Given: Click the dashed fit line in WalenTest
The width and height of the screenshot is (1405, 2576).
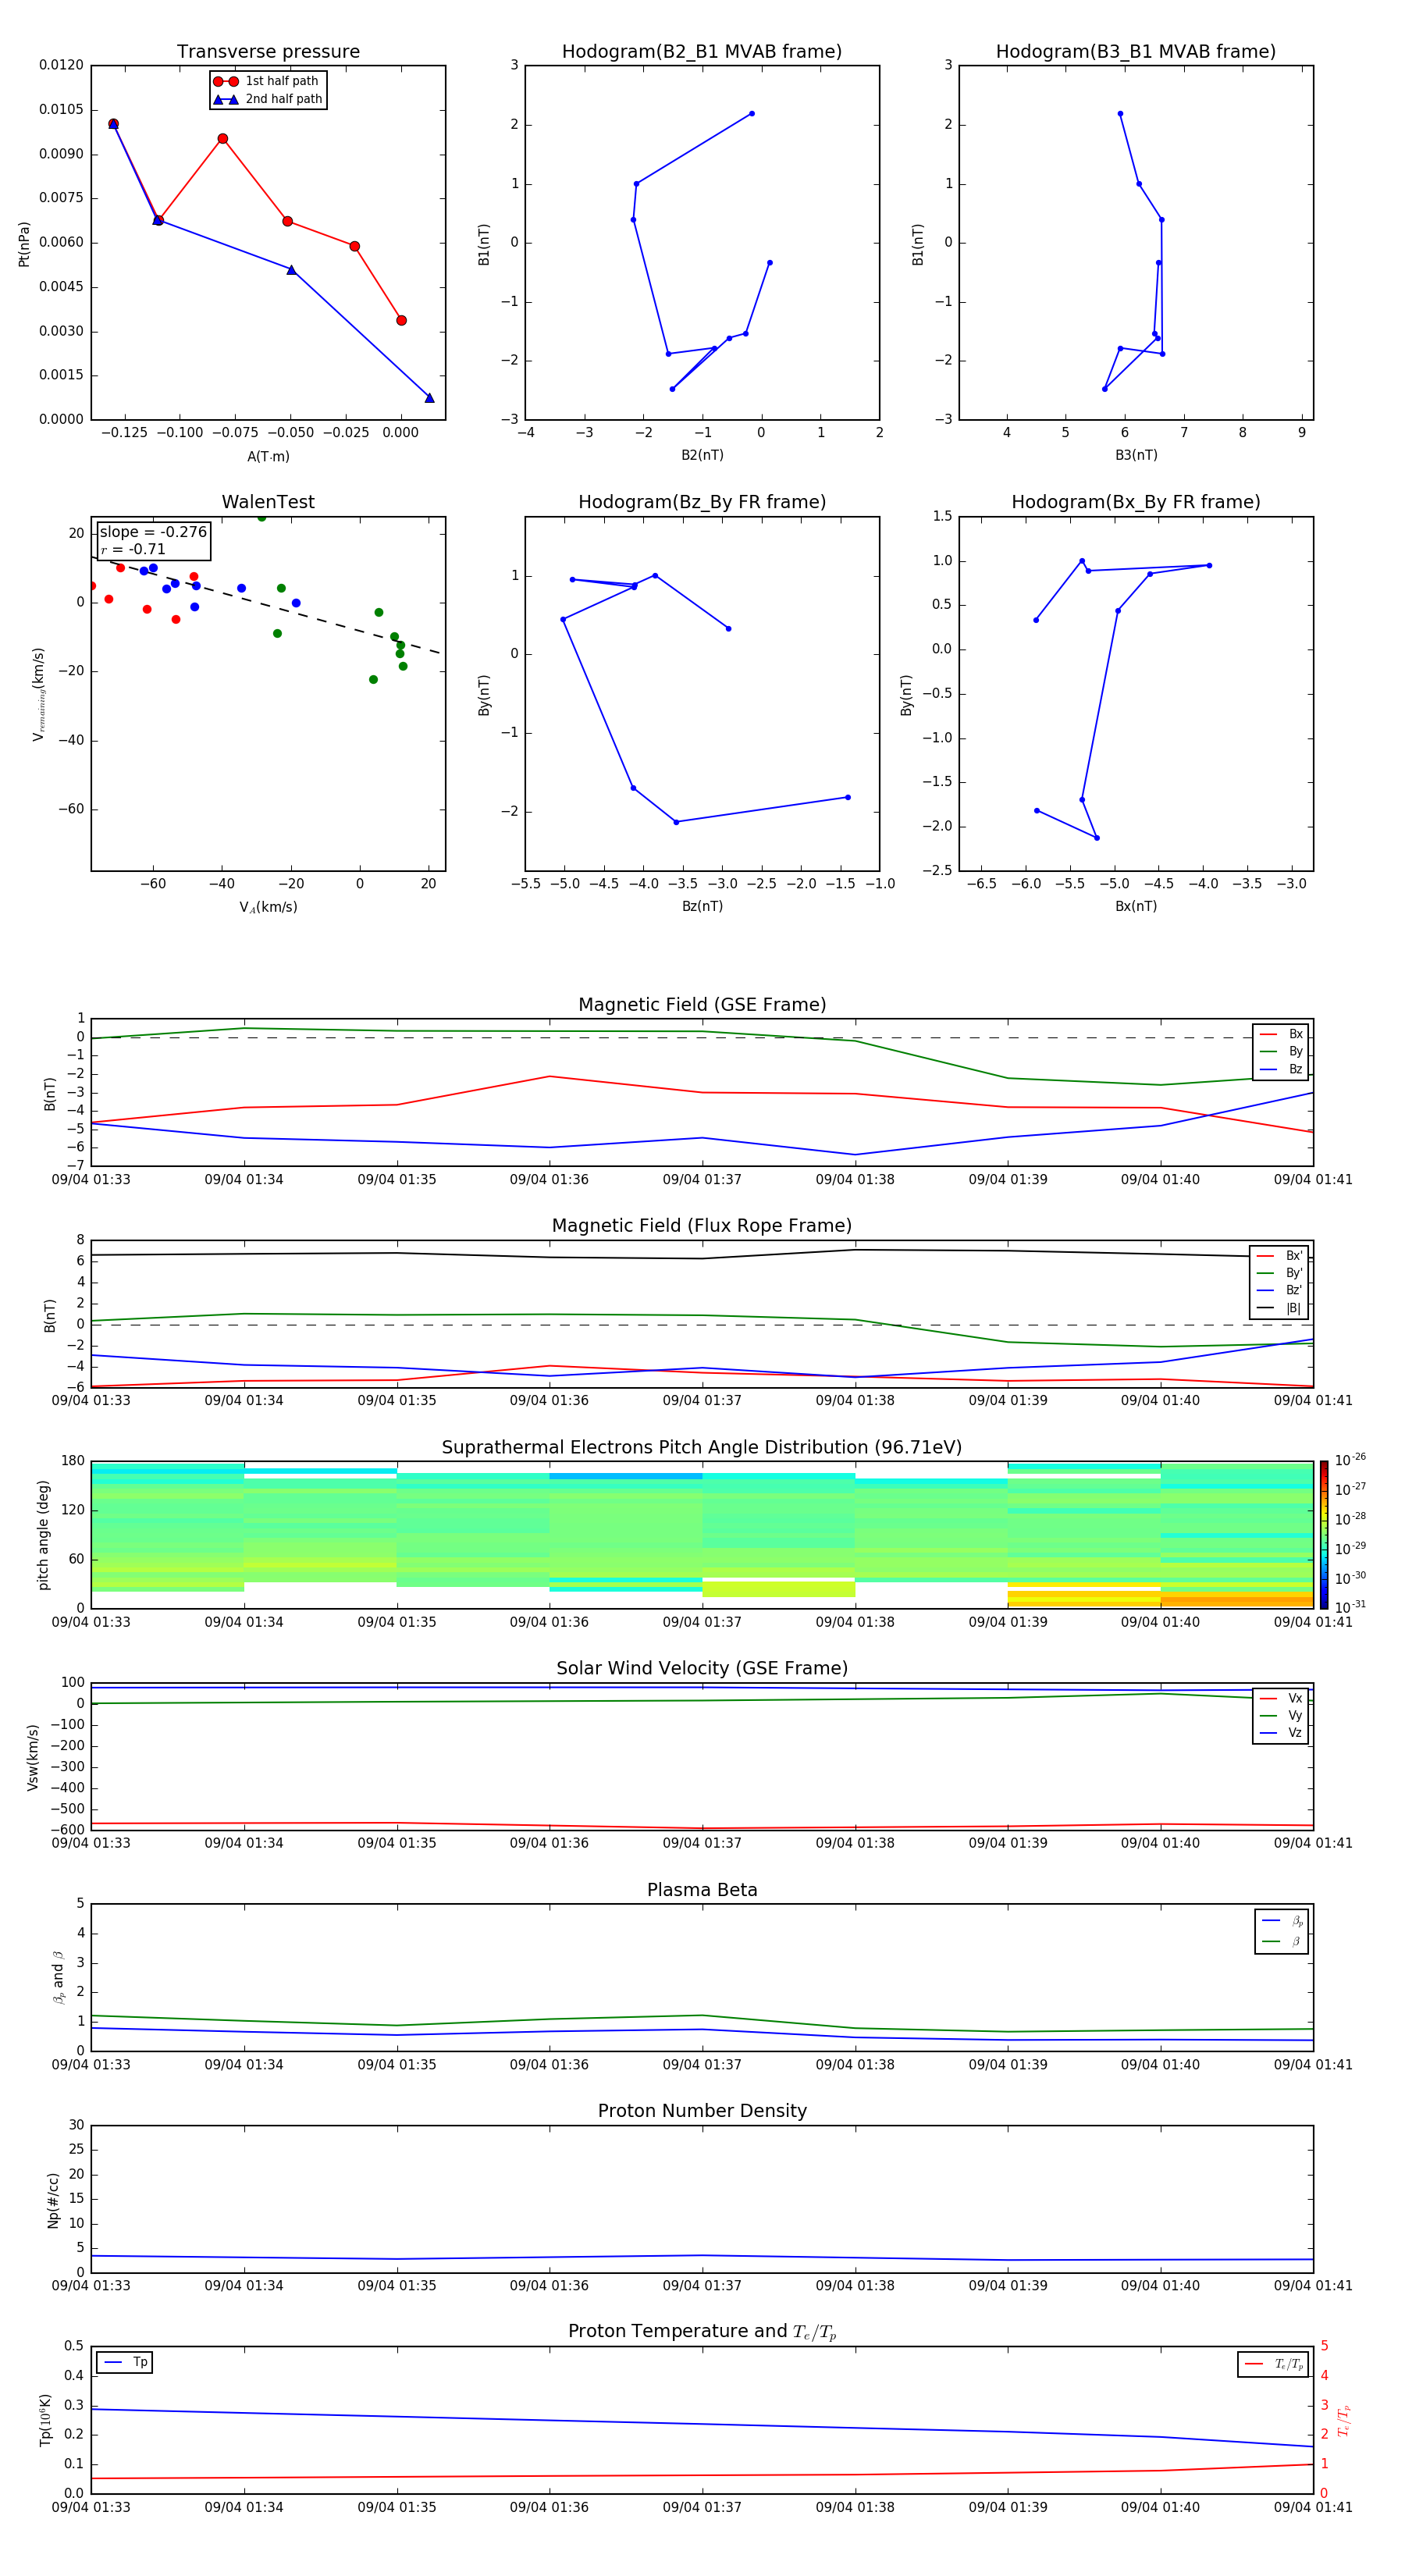Looking at the screenshot, I should click(266, 605).
